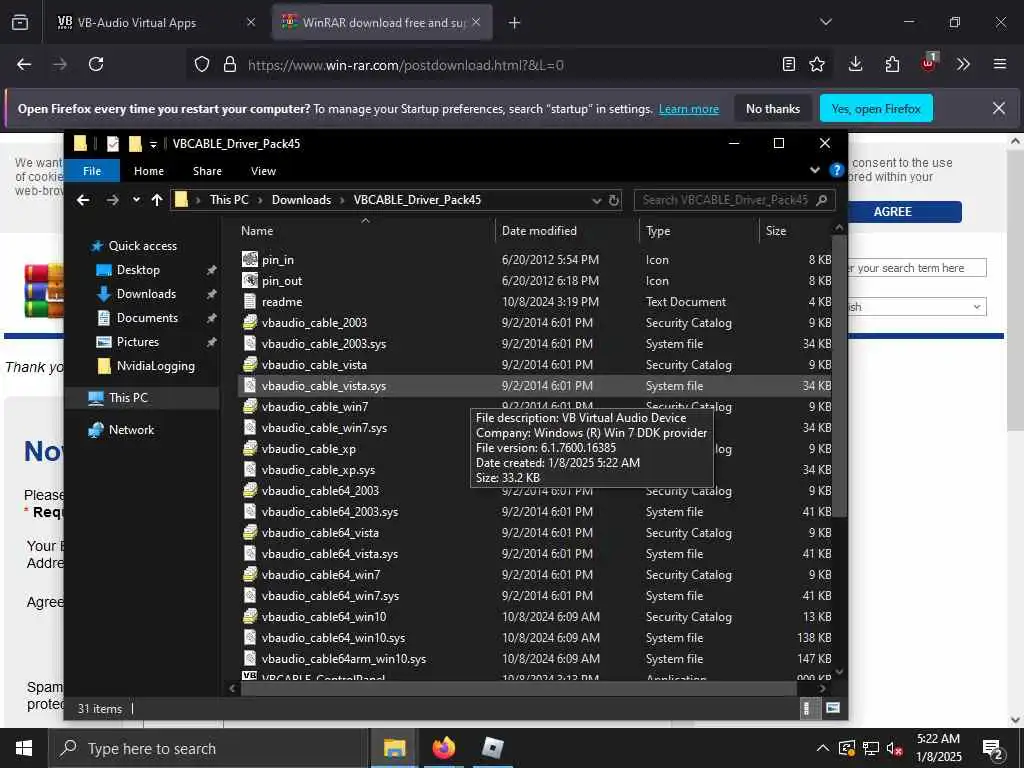1024x768 pixels.
Task: Follow the Learn more link
Action: [688, 109]
